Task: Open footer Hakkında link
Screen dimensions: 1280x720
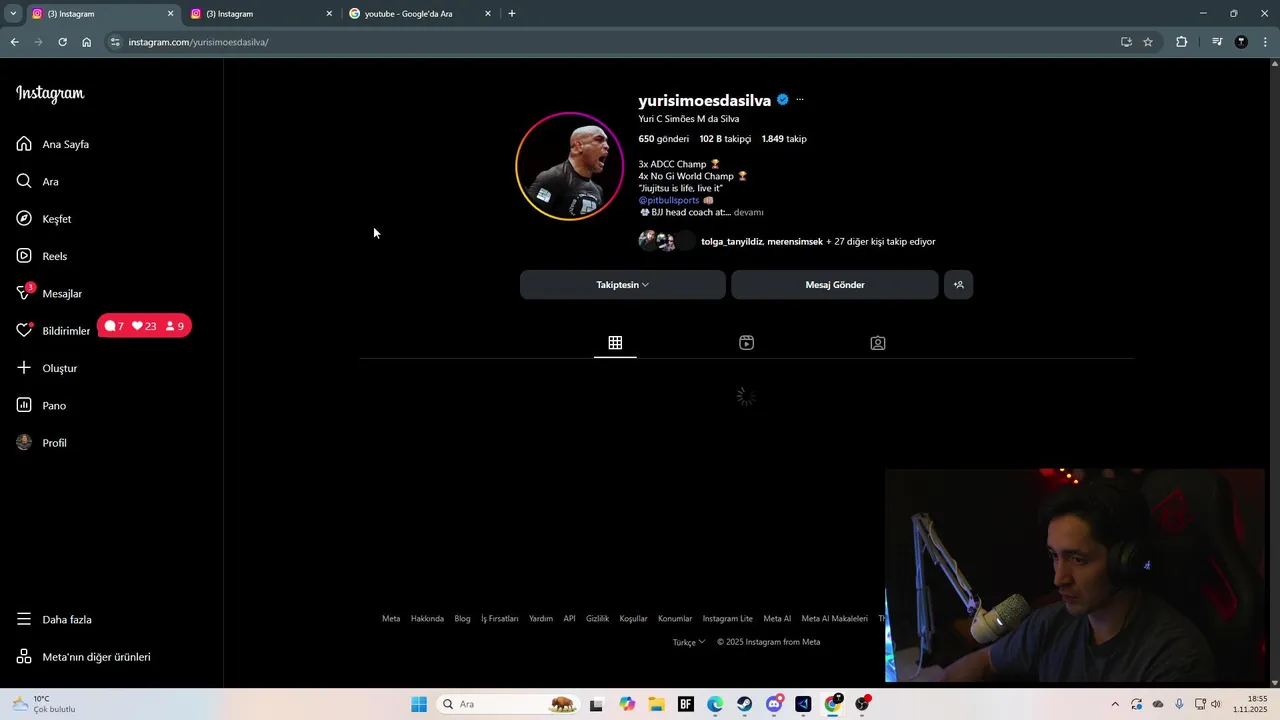Action: click(427, 619)
